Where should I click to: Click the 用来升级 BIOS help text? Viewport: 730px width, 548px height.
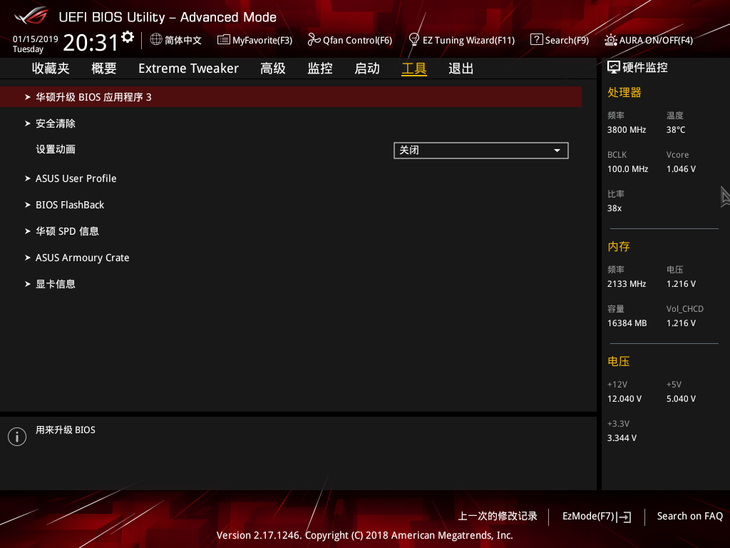pos(66,430)
